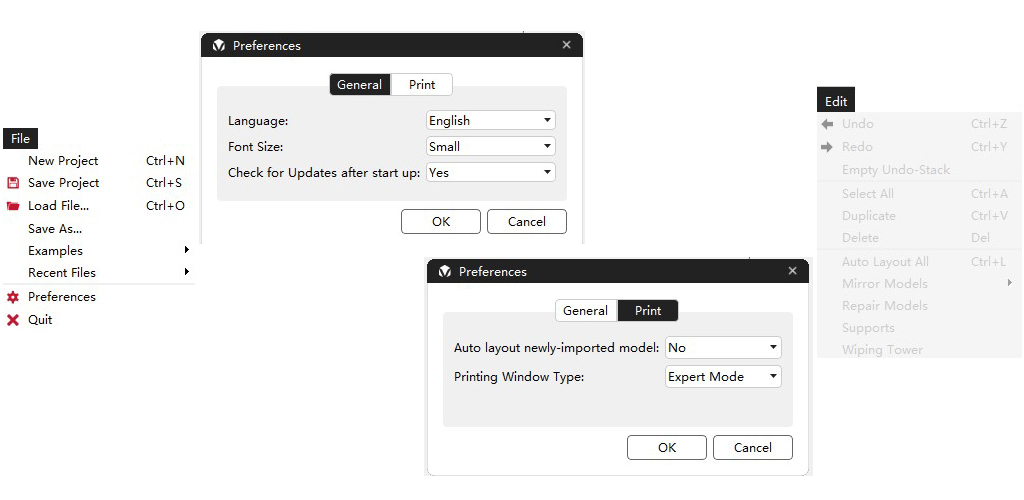Click the red Quit X icon

13,320
